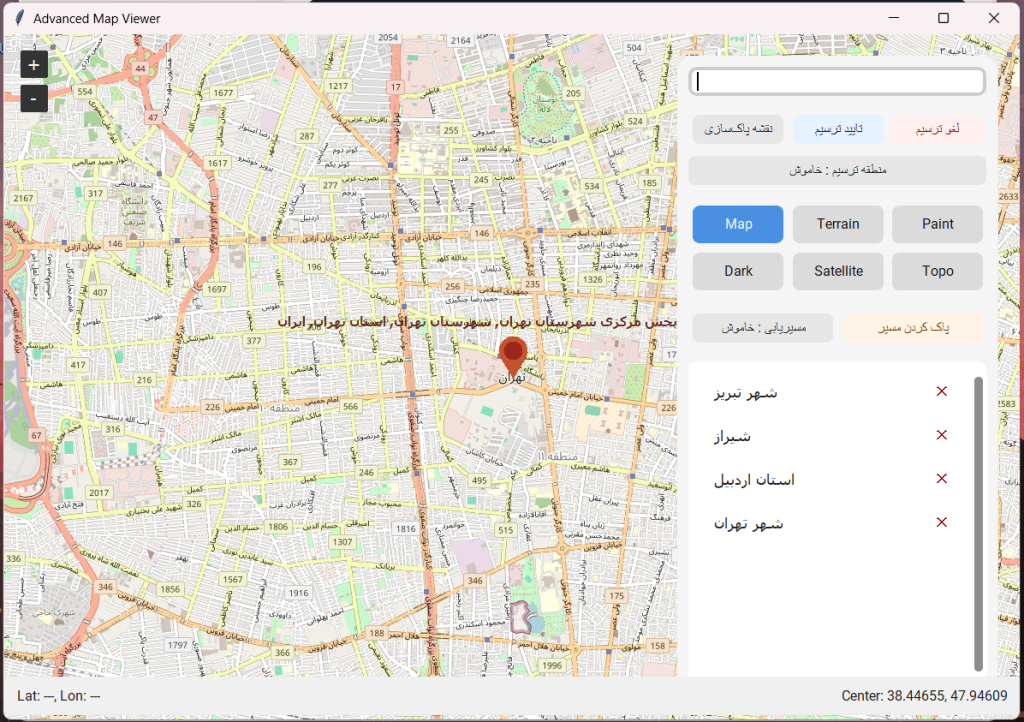Choose the Satellite map layer
Image resolution: width=1024 pixels, height=722 pixels.
838,271
